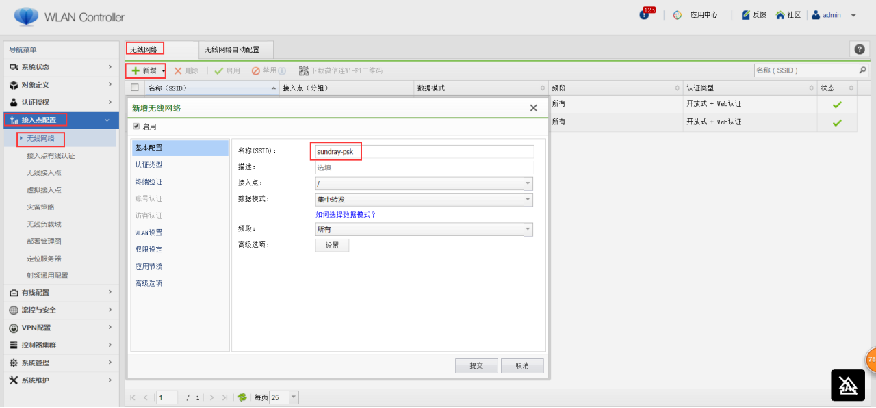876x408 pixels.
Task: Expand the VPN配置 sidebar section
Action: point(61,327)
